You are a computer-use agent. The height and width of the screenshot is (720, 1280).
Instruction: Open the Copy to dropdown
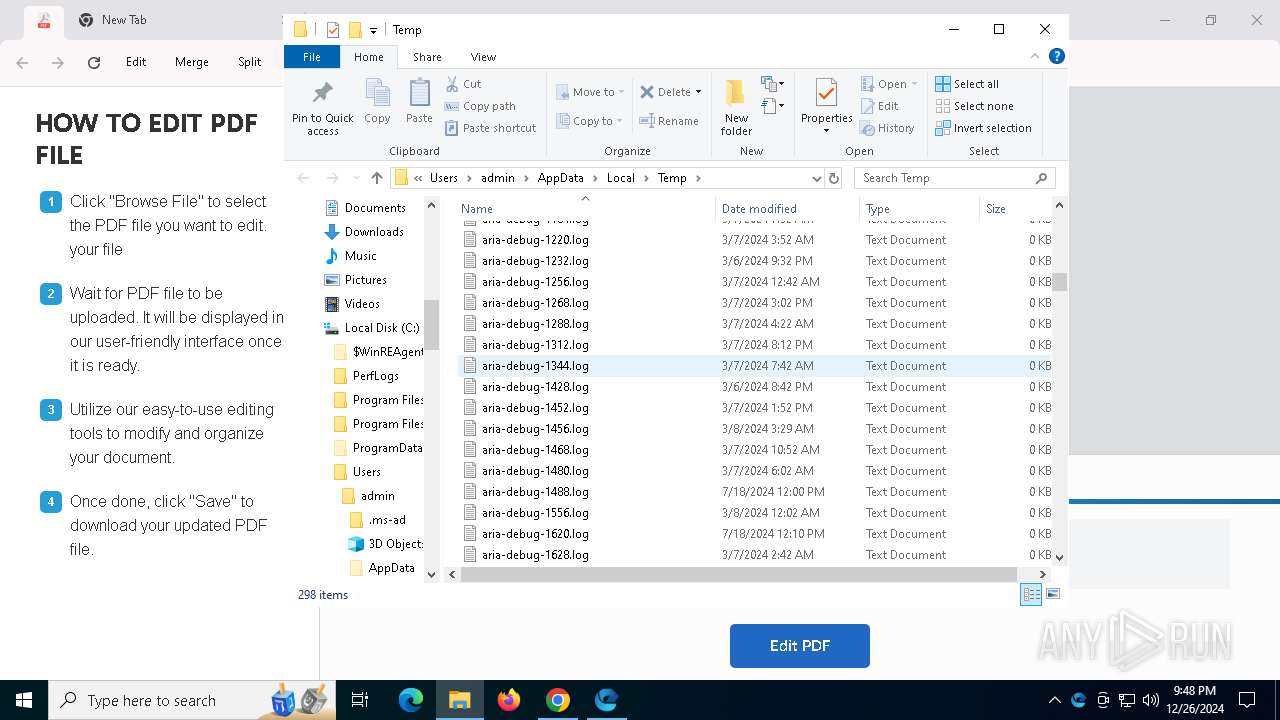[590, 121]
